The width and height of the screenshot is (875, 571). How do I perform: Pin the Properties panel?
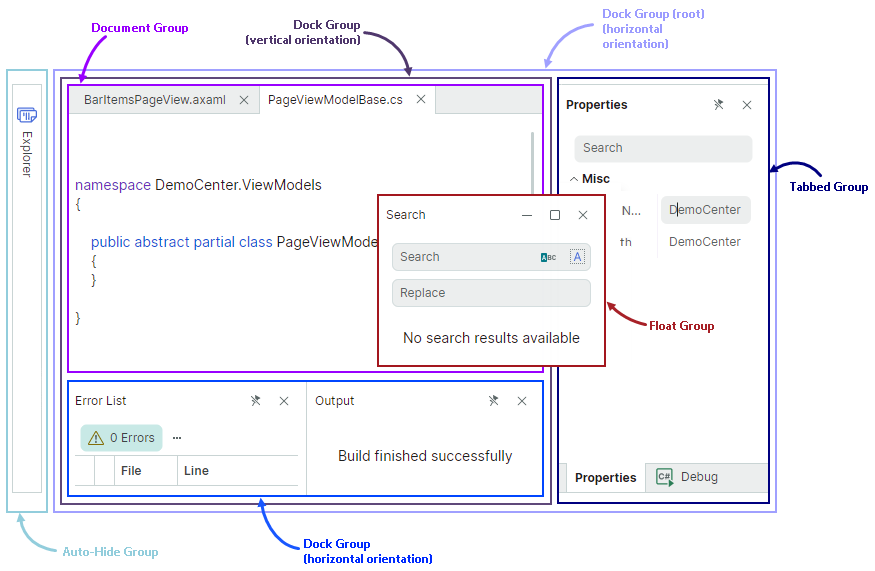(719, 104)
